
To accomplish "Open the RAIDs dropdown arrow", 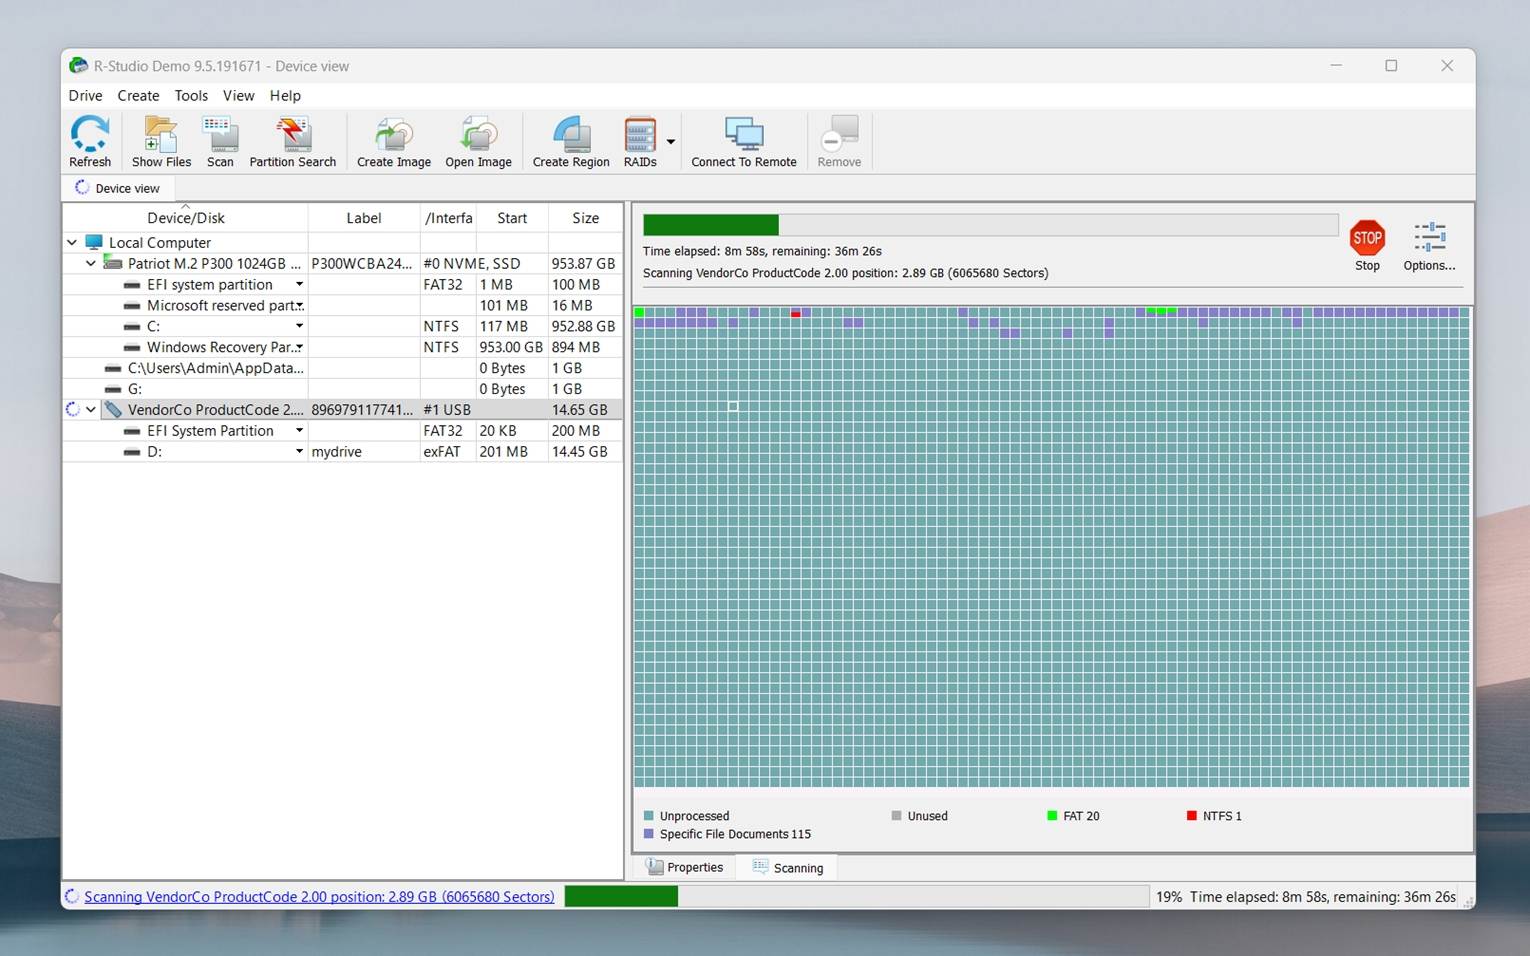I will [671, 142].
